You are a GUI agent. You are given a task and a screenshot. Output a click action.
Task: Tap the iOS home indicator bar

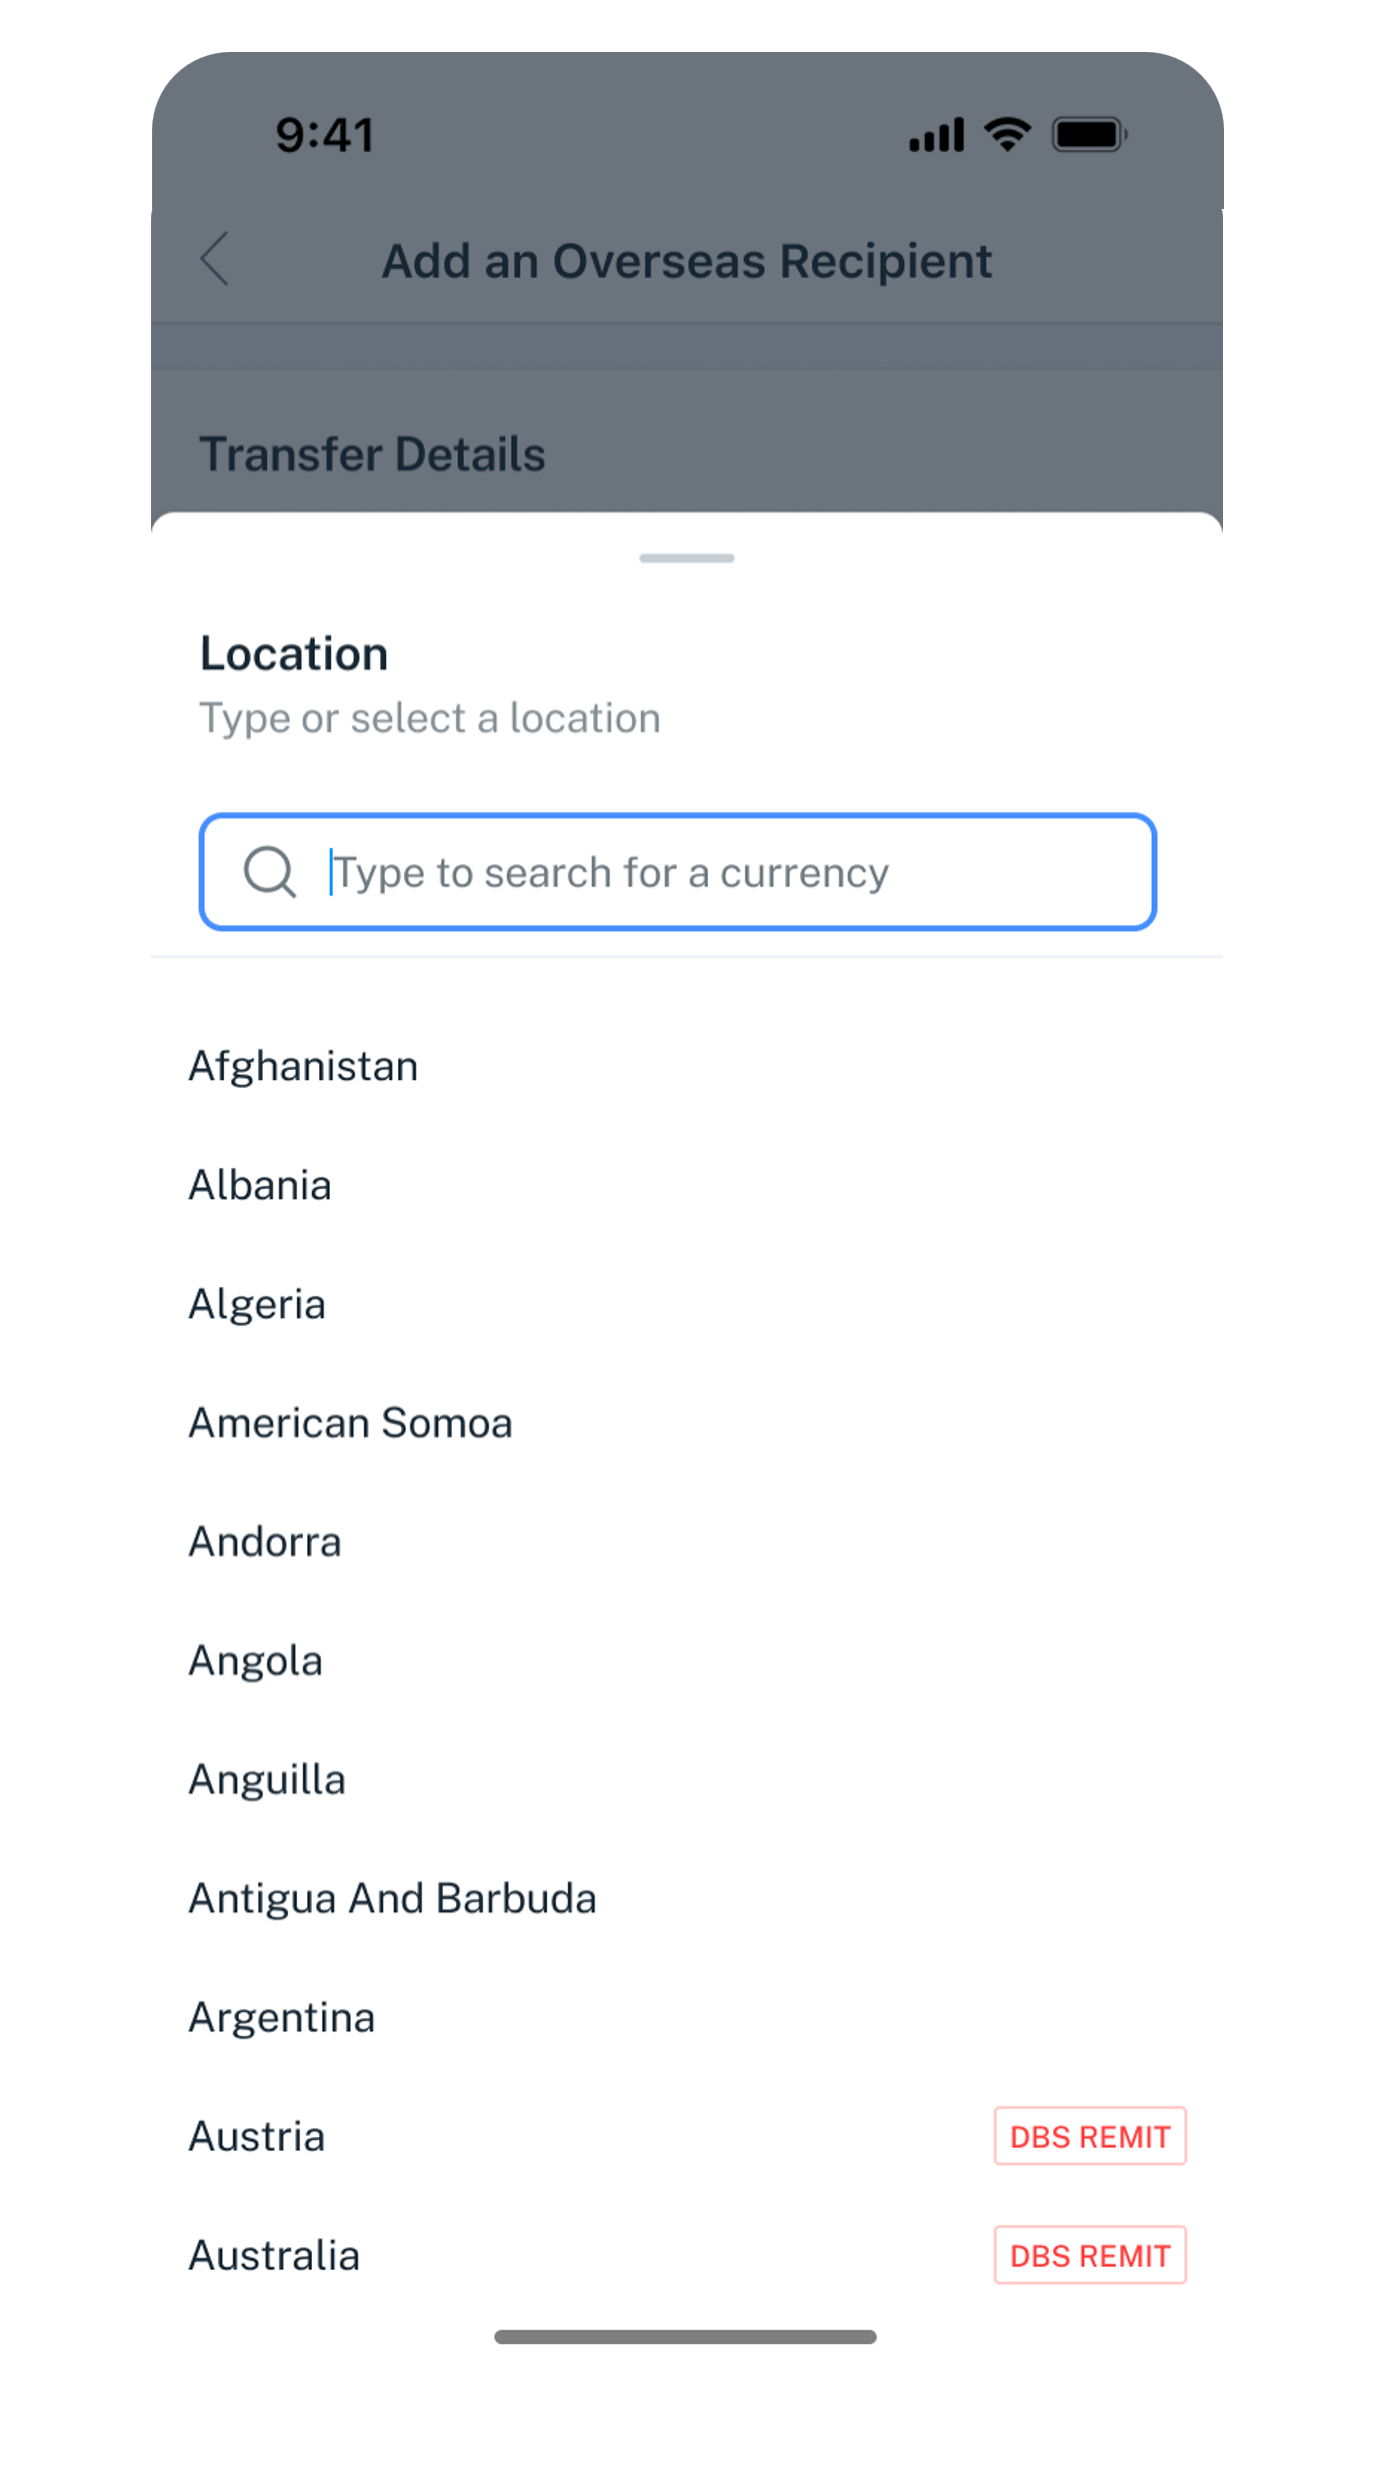coord(686,2337)
